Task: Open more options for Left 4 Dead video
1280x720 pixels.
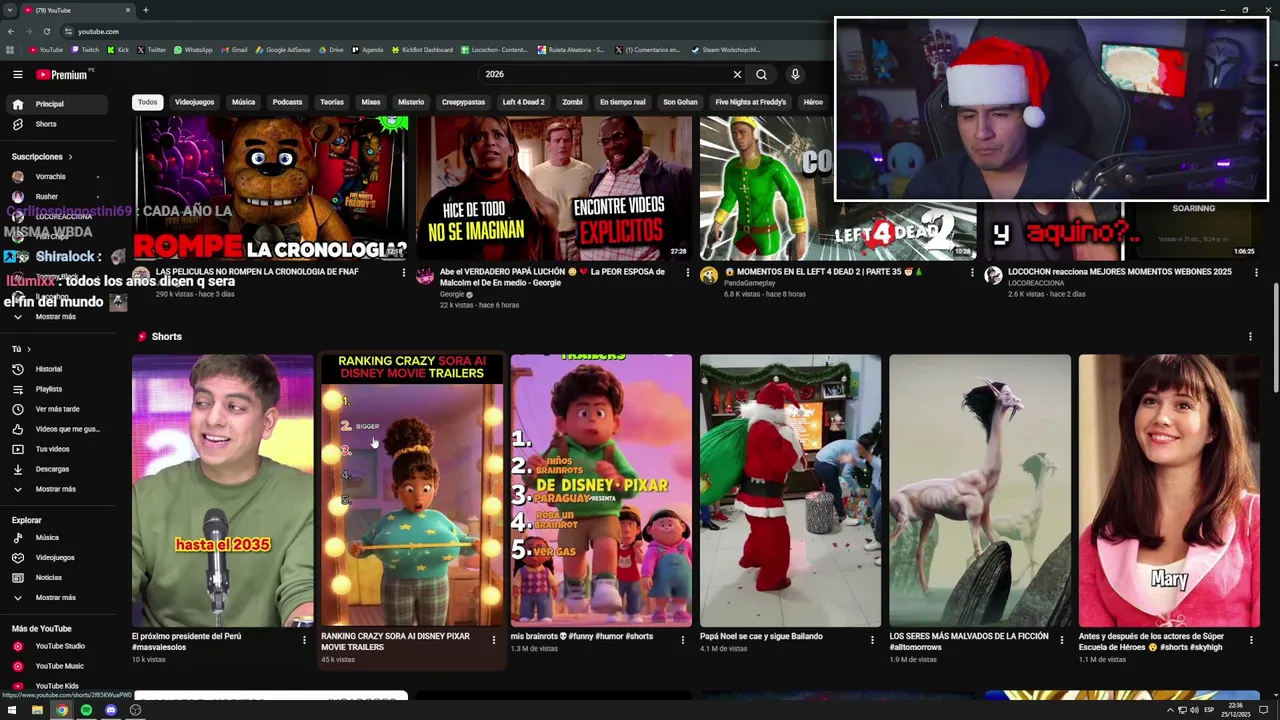Action: pyautogui.click(x=972, y=272)
